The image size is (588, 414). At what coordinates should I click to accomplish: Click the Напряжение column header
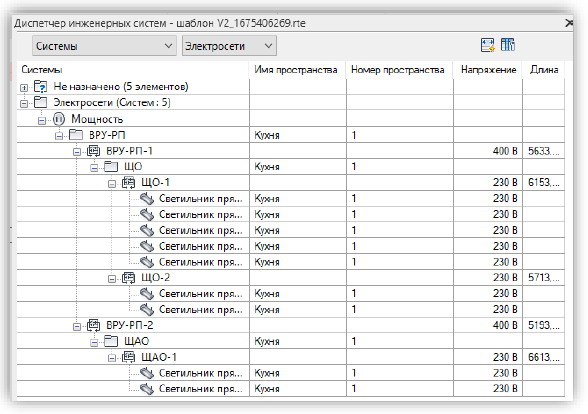(x=488, y=70)
